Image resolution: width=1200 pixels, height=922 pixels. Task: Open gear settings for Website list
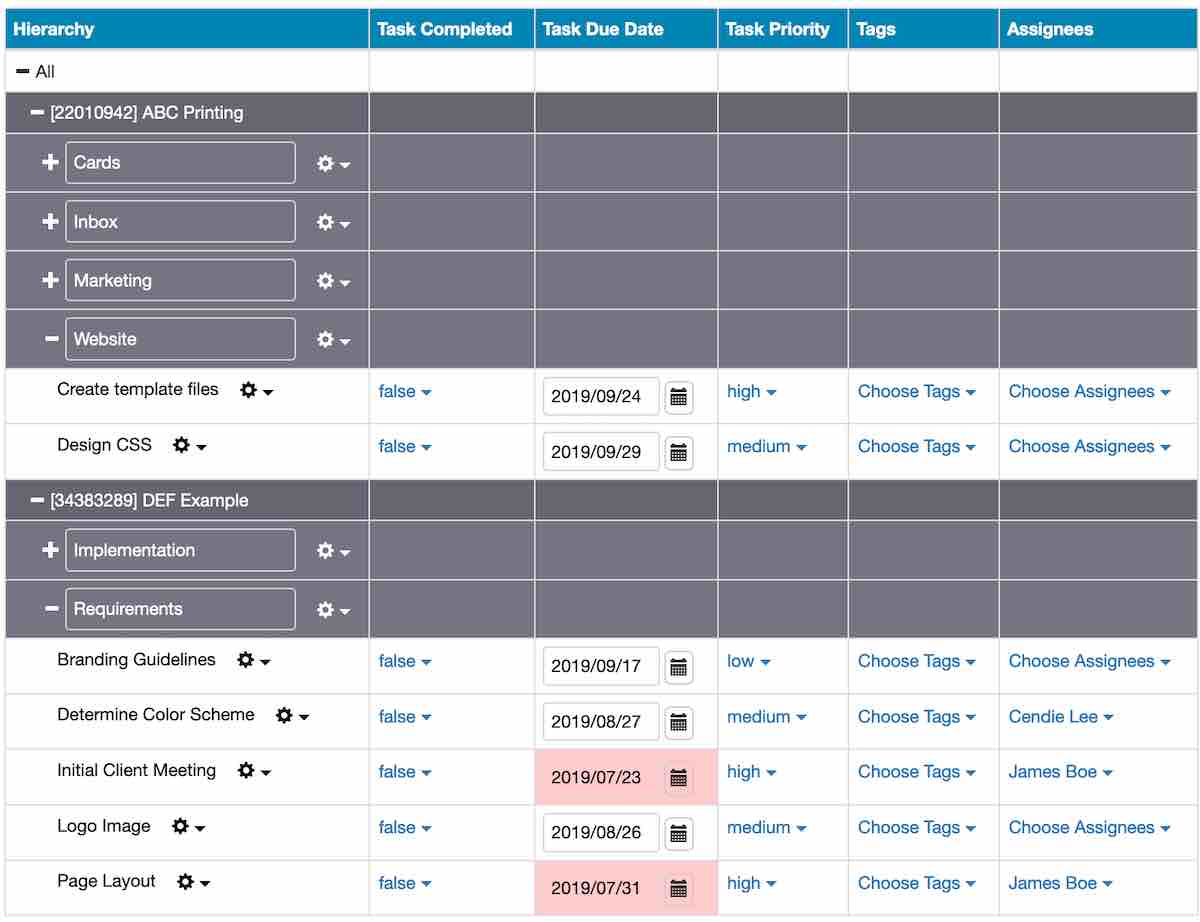pyautogui.click(x=332, y=340)
